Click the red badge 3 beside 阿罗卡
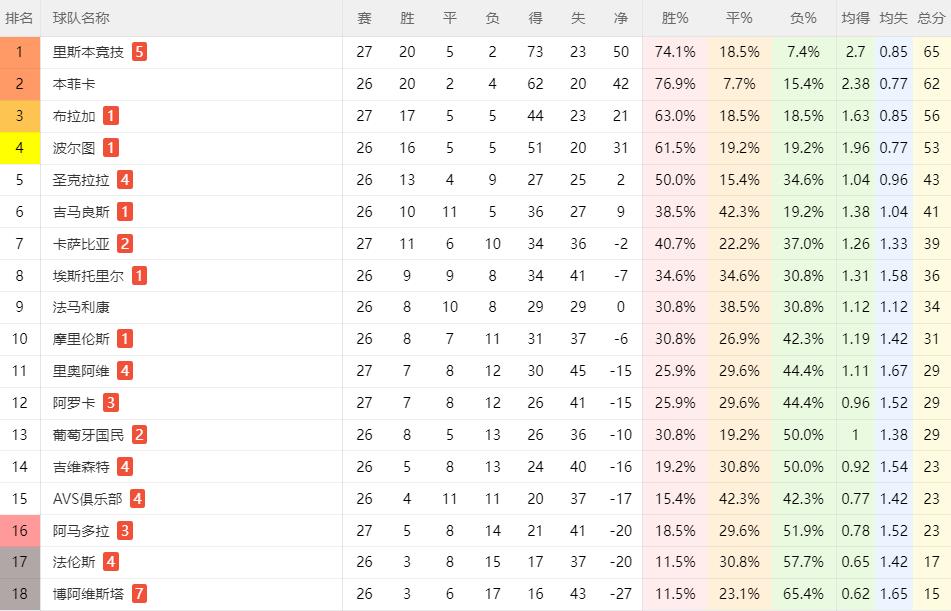Screen dimensions: 951x611 tap(110, 403)
